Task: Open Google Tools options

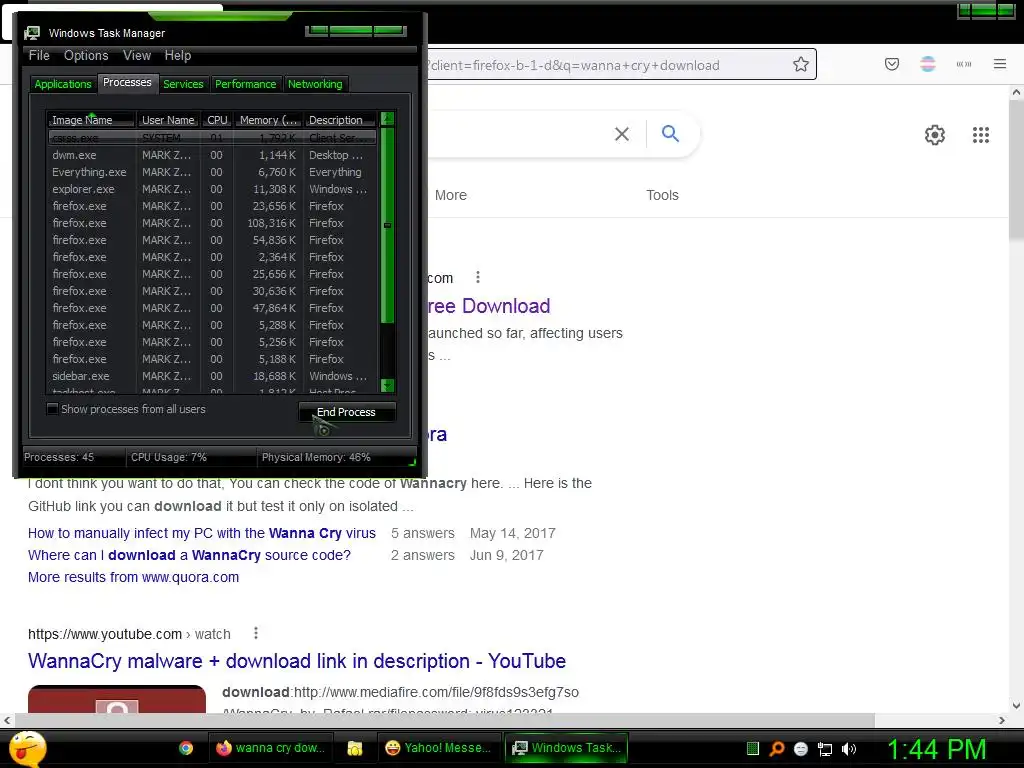Action: 662,195
